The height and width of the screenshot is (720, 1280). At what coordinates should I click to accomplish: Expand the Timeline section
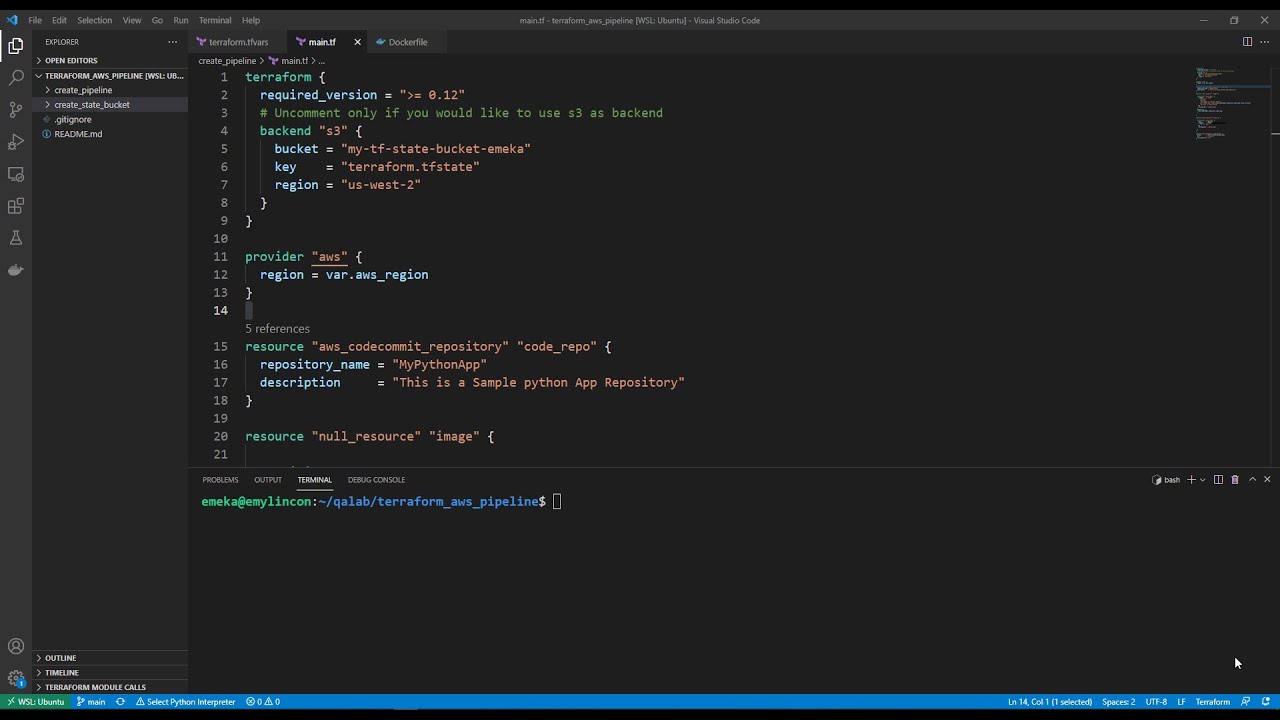point(110,672)
